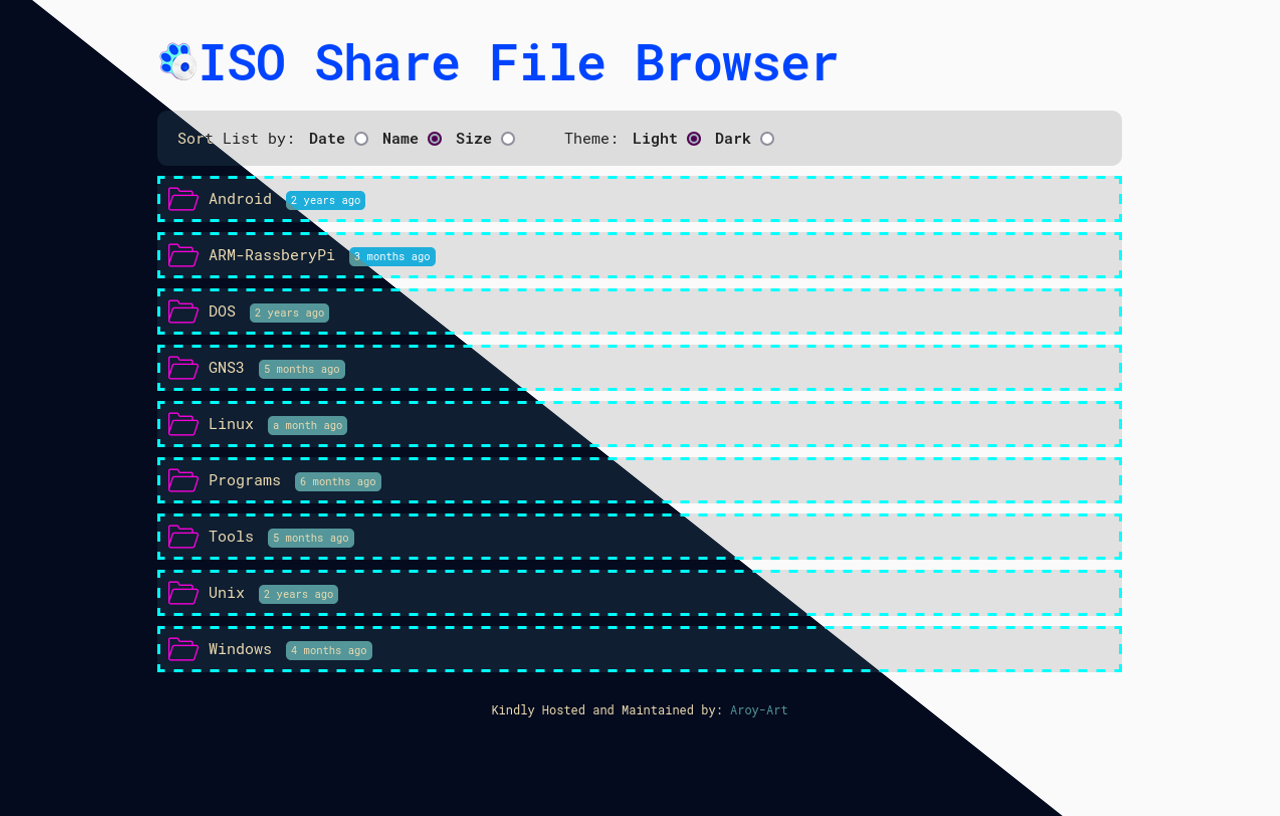
Task: Switch to the Dark theme
Action: point(767,139)
